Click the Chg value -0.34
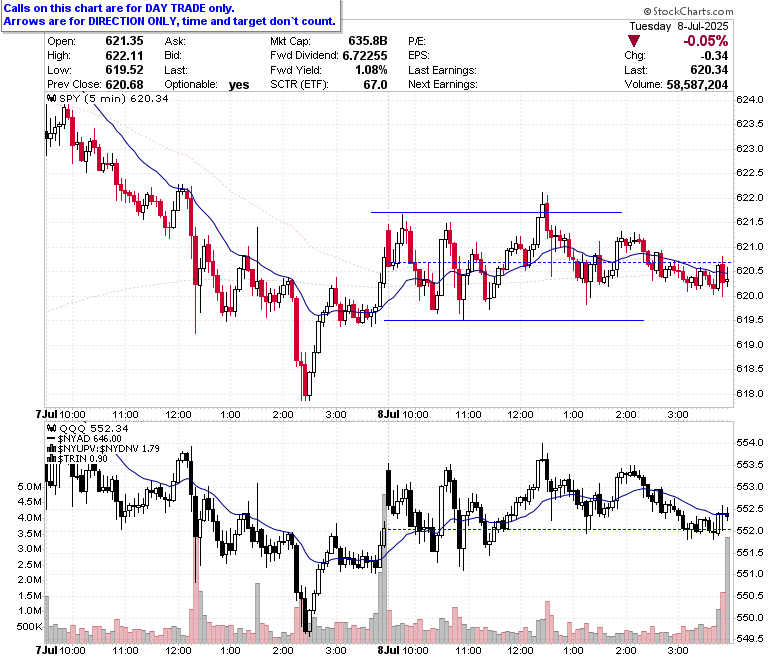The width and height of the screenshot is (780, 659). (714, 55)
